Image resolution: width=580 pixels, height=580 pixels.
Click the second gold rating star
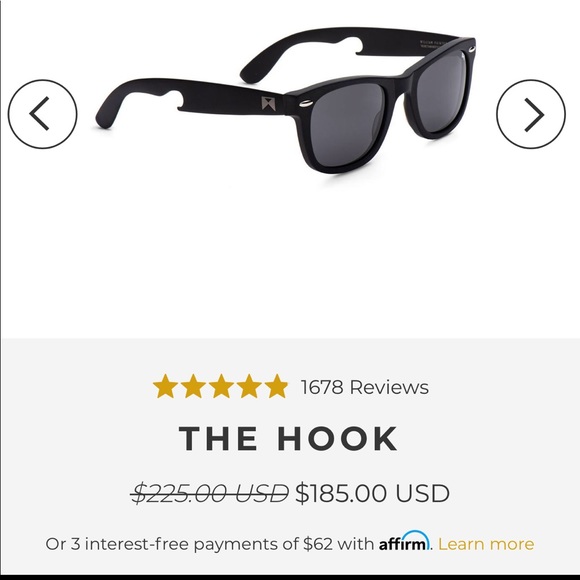(x=193, y=386)
